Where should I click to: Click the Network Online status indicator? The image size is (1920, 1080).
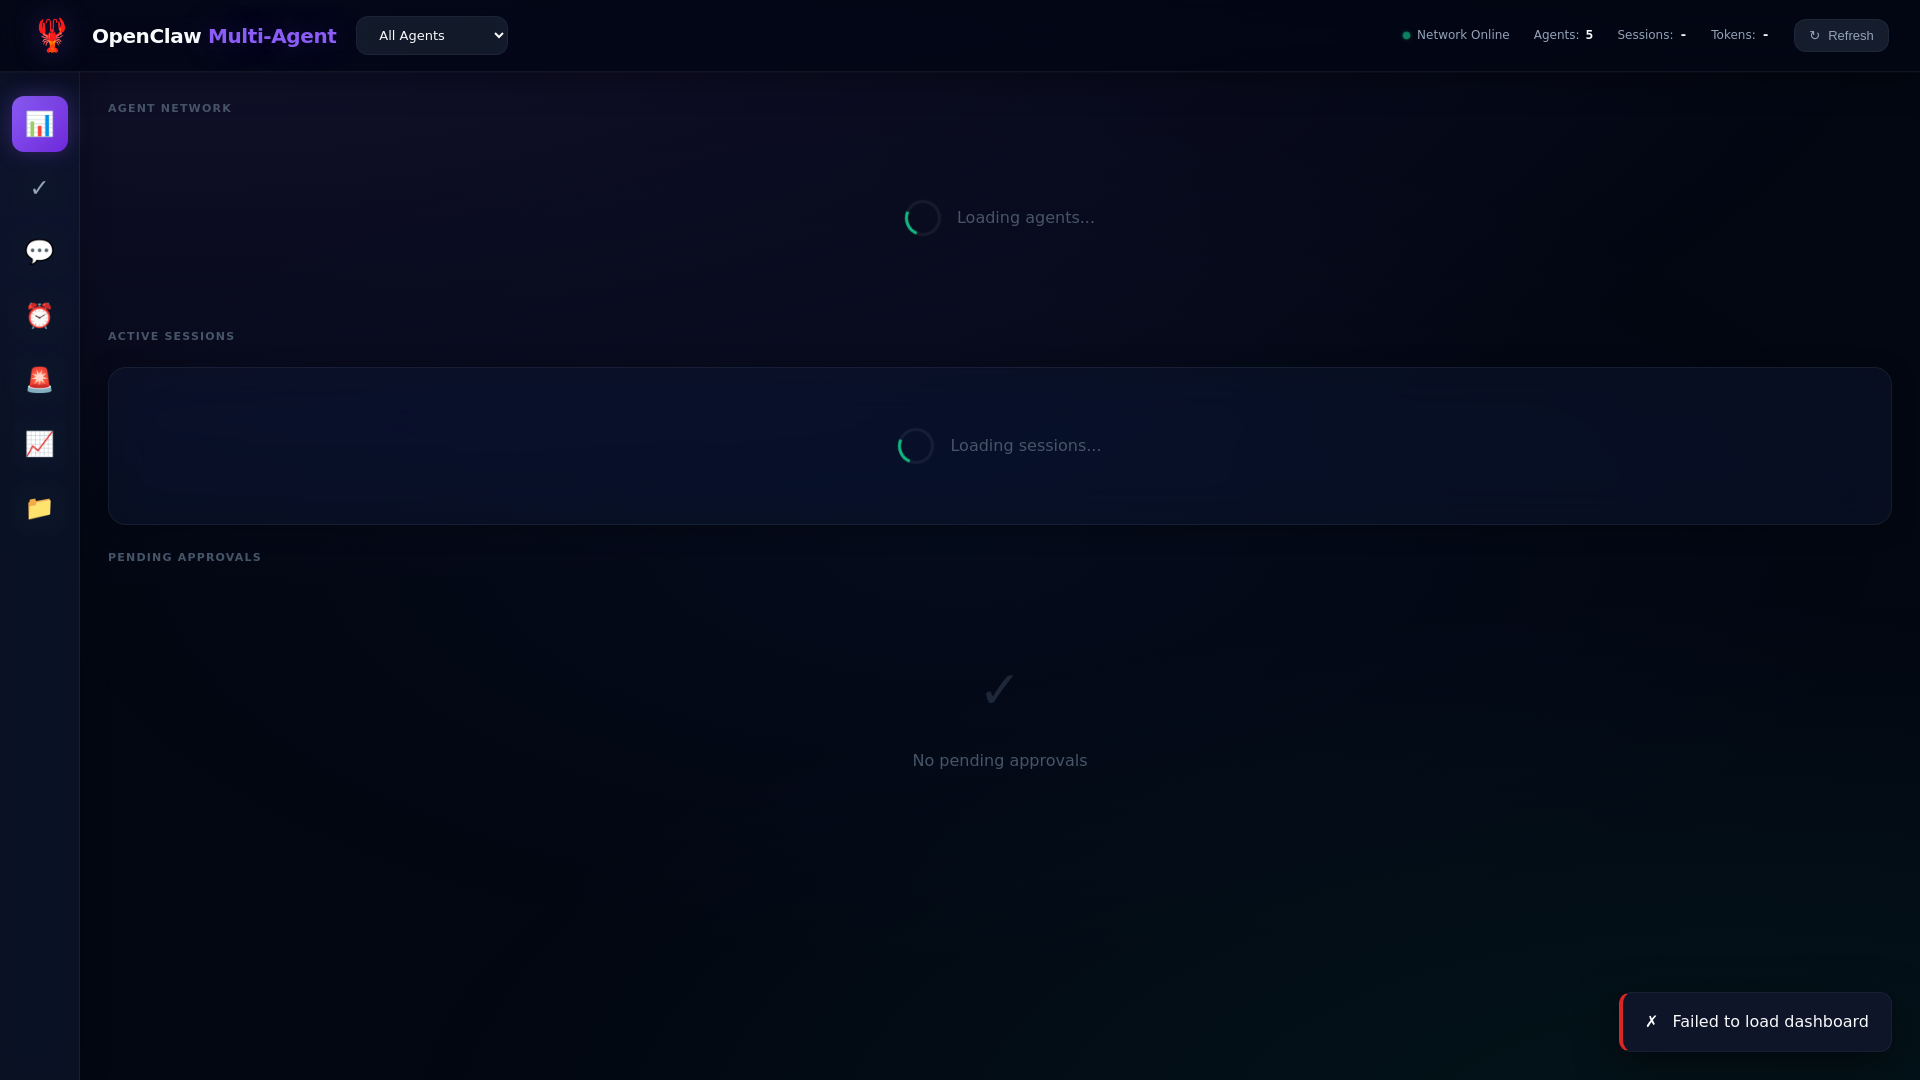[1456, 35]
